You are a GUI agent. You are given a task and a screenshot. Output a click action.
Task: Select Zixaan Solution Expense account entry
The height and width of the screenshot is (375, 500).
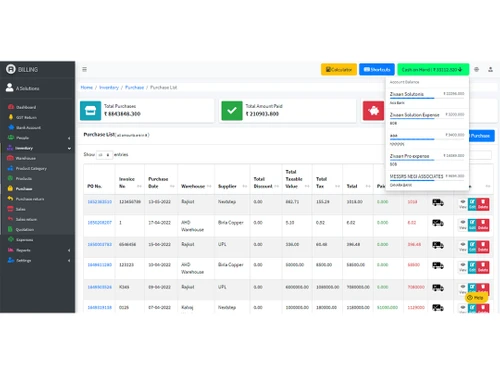427,118
